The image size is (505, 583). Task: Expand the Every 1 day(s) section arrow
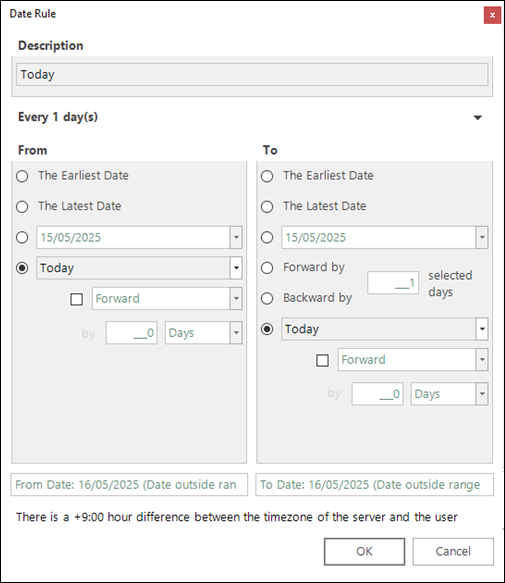478,117
